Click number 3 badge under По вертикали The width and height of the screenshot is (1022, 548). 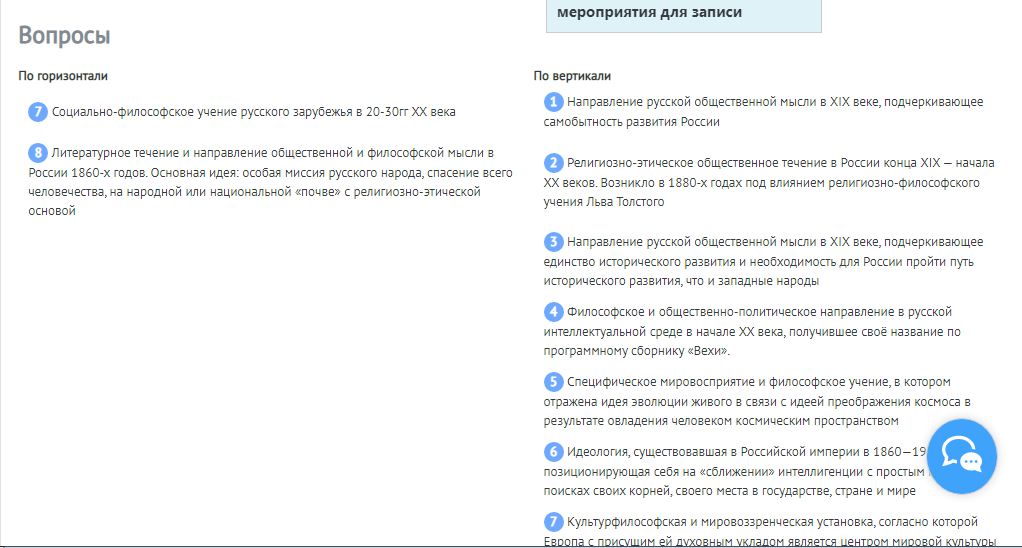(x=553, y=242)
